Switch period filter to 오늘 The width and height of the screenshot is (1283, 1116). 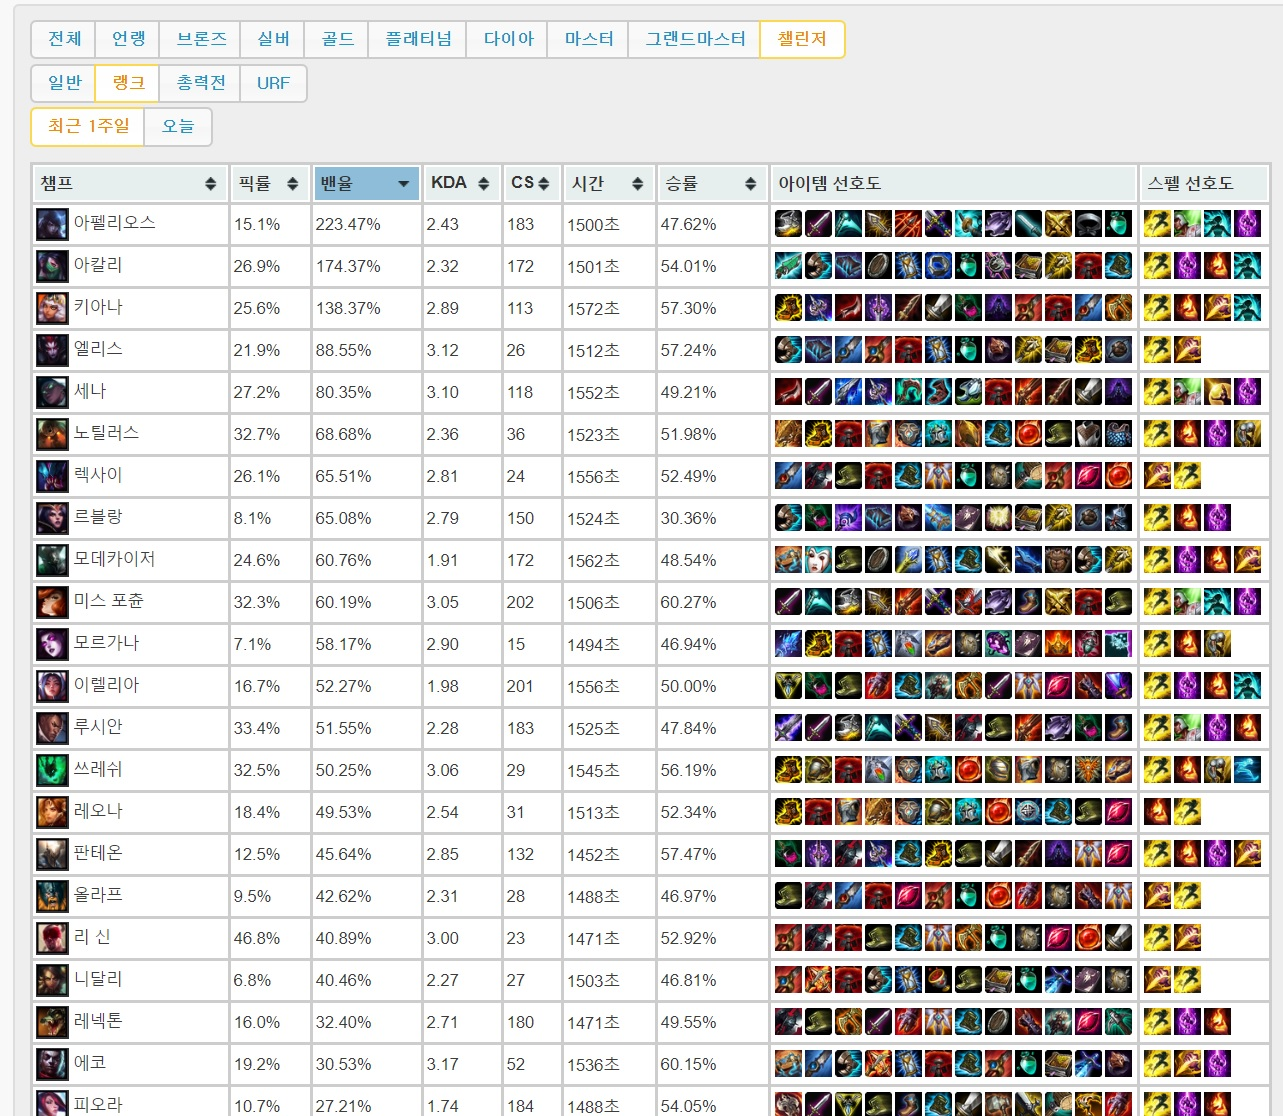coord(178,126)
